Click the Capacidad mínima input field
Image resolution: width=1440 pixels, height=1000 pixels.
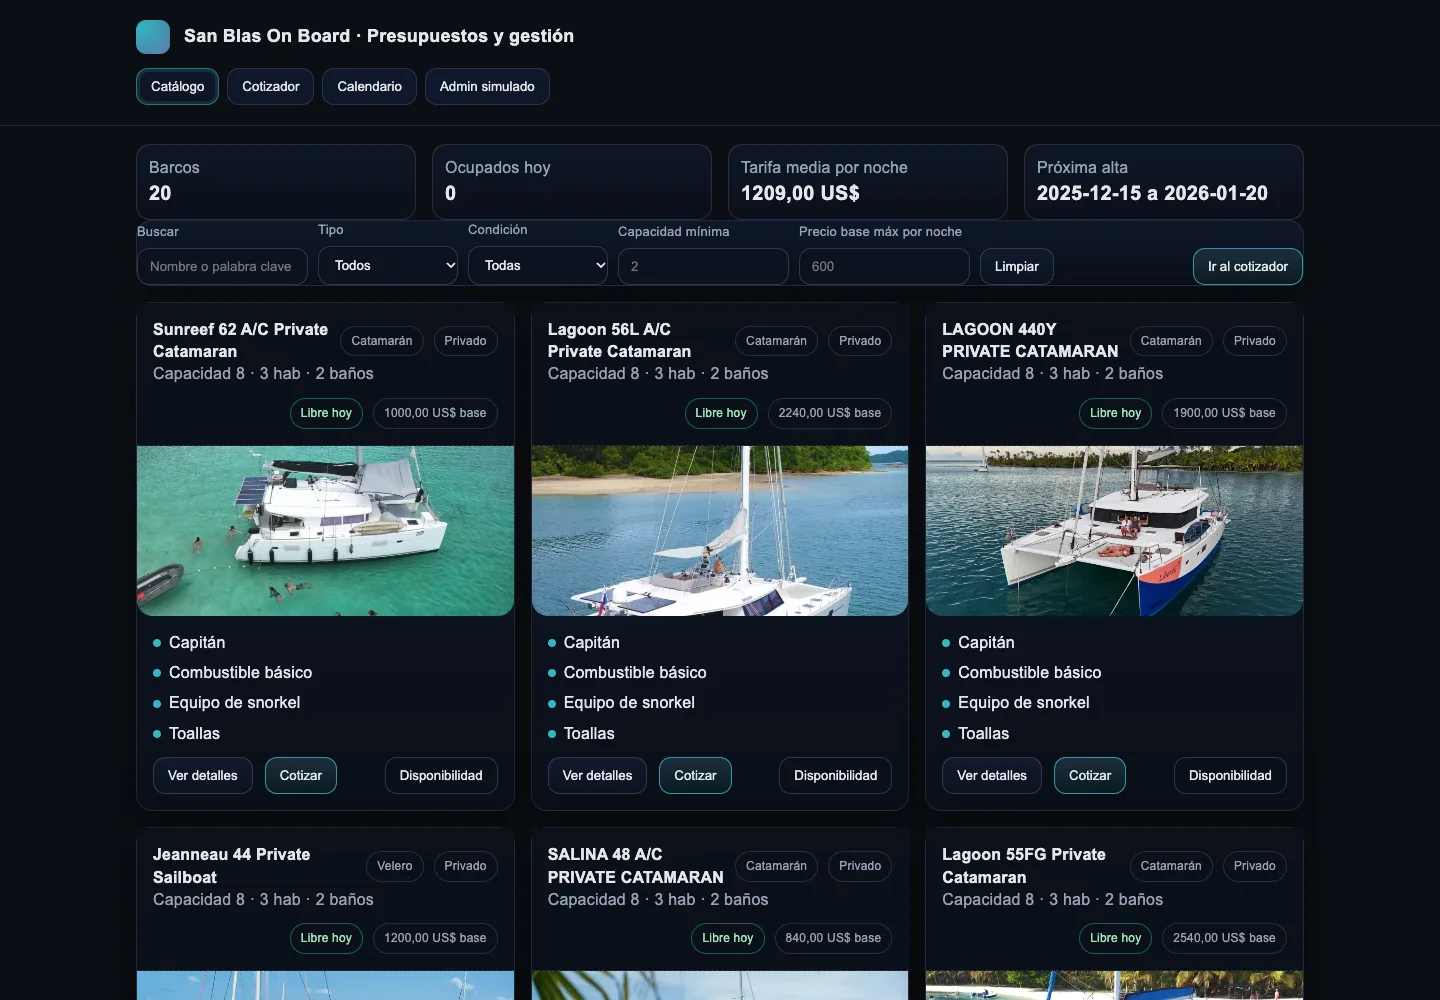click(703, 266)
